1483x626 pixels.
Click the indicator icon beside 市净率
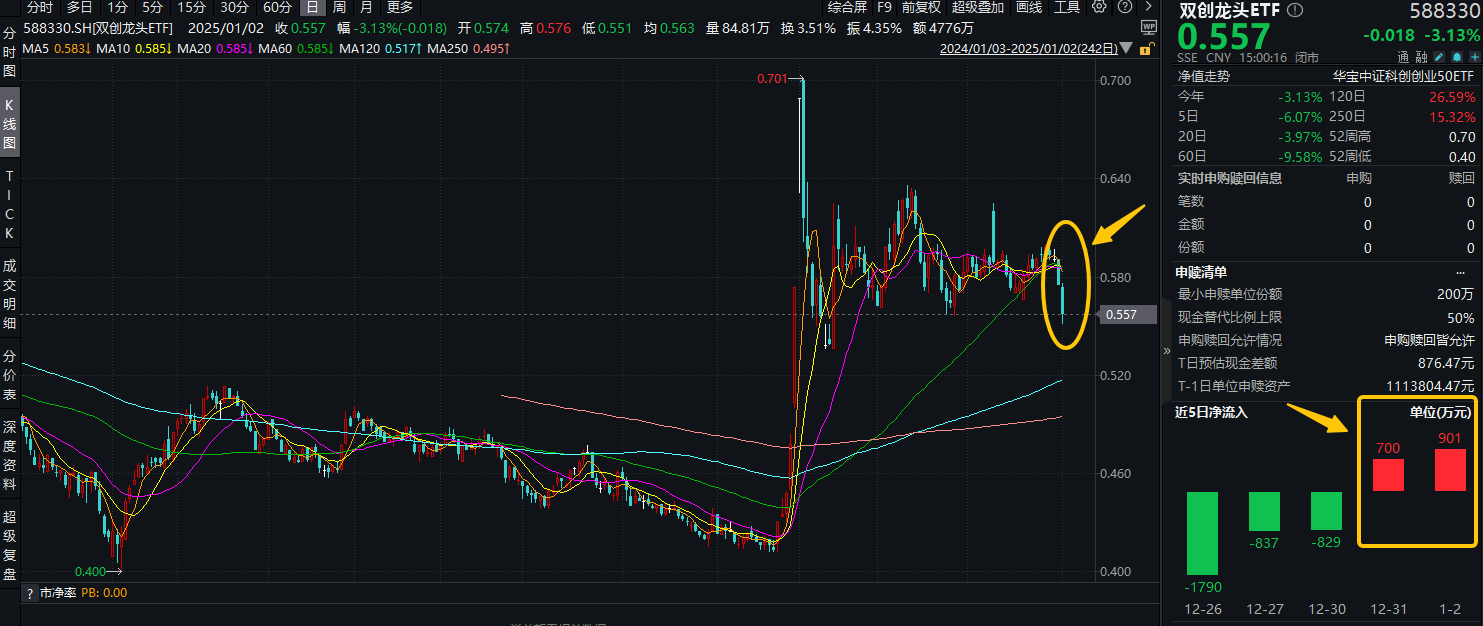pos(28,592)
